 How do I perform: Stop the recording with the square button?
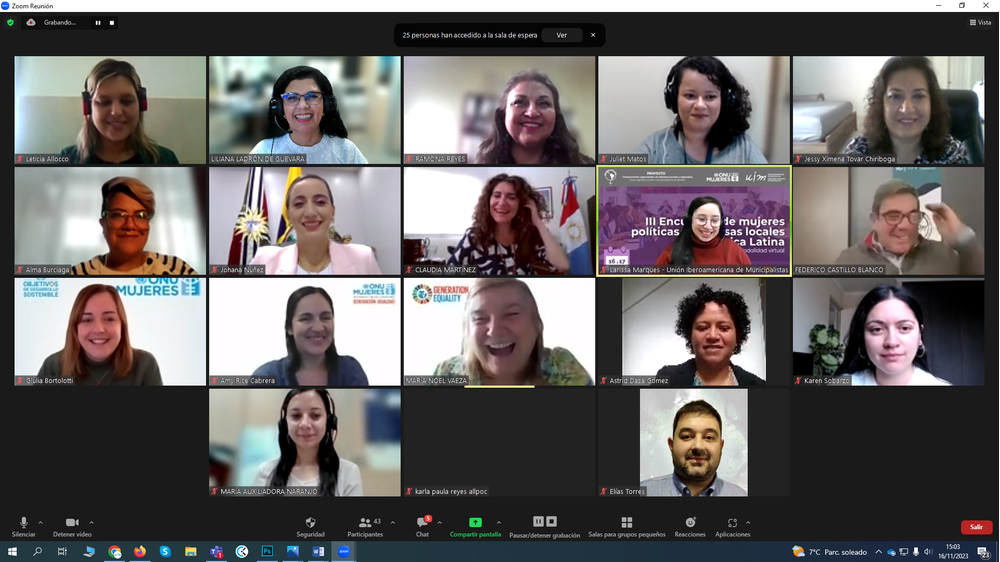point(112,22)
